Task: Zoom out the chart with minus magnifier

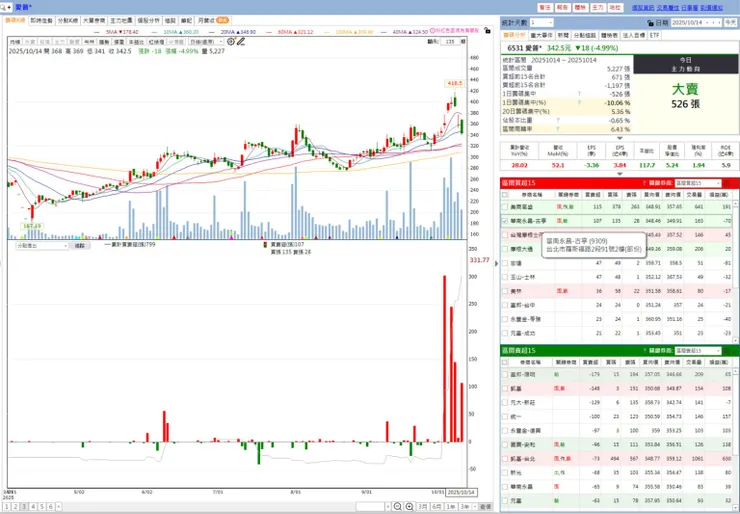Action: (x=397, y=506)
